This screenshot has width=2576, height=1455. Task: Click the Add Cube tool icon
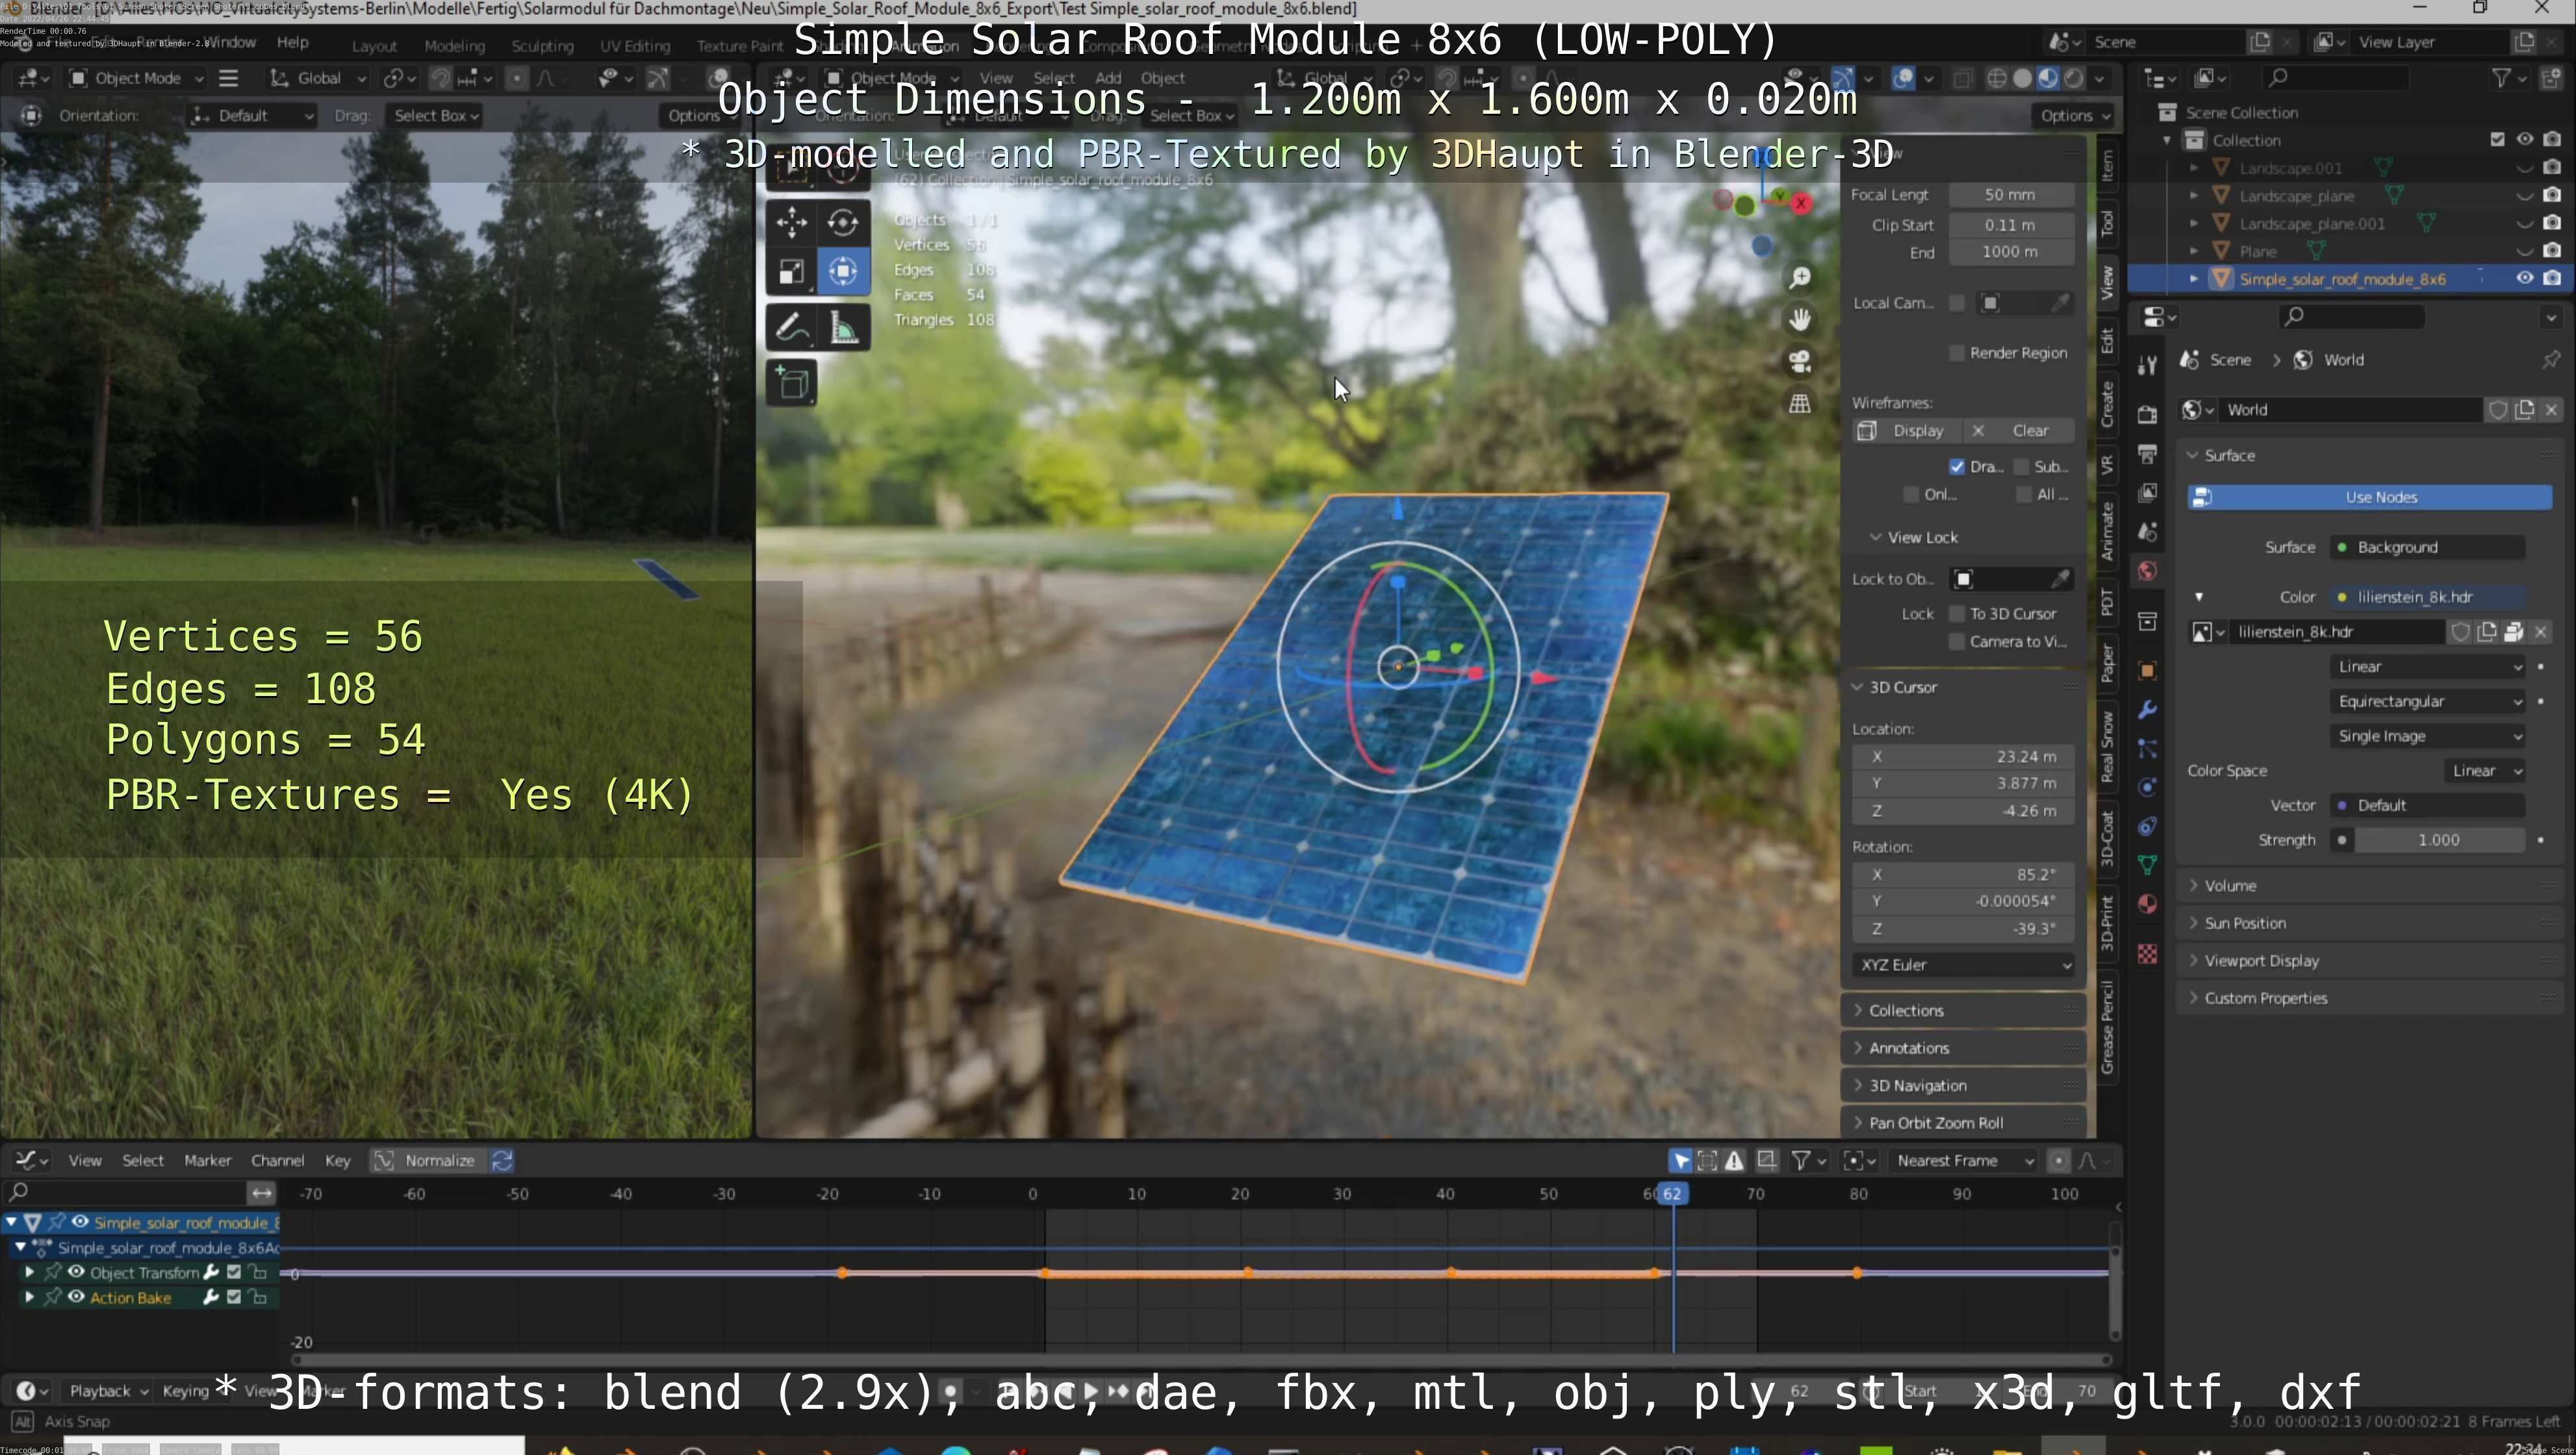click(x=793, y=383)
